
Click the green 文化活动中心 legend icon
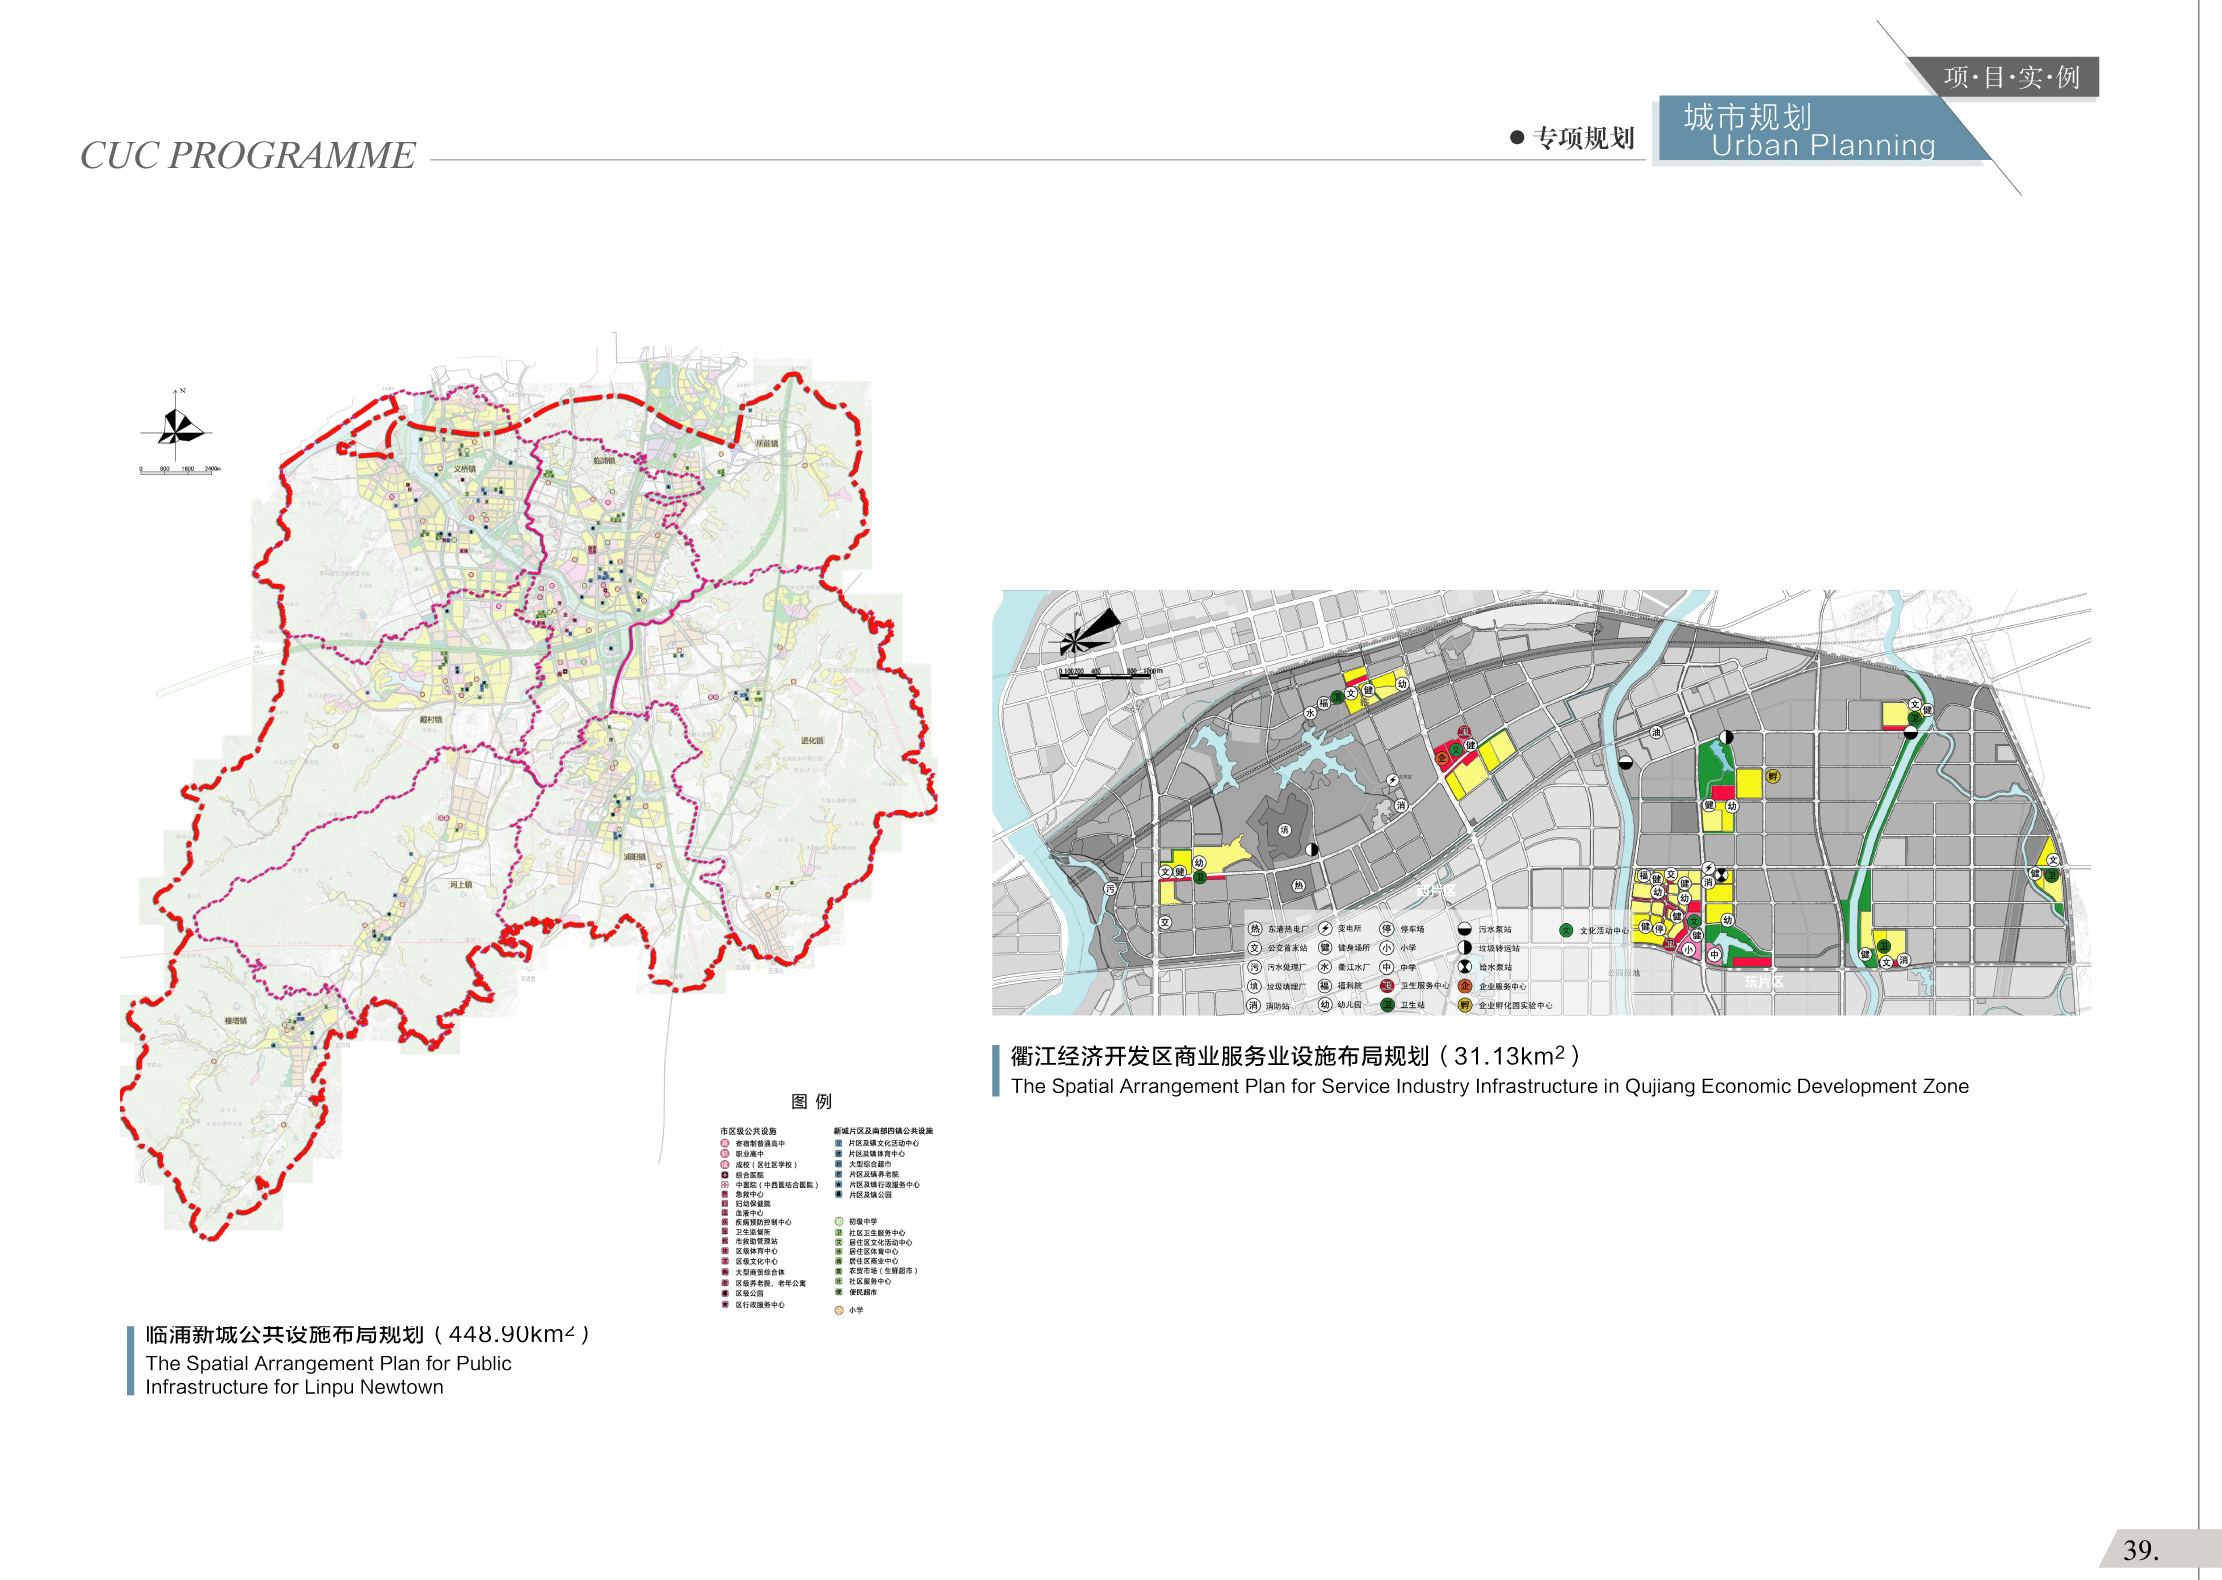pyautogui.click(x=1566, y=930)
